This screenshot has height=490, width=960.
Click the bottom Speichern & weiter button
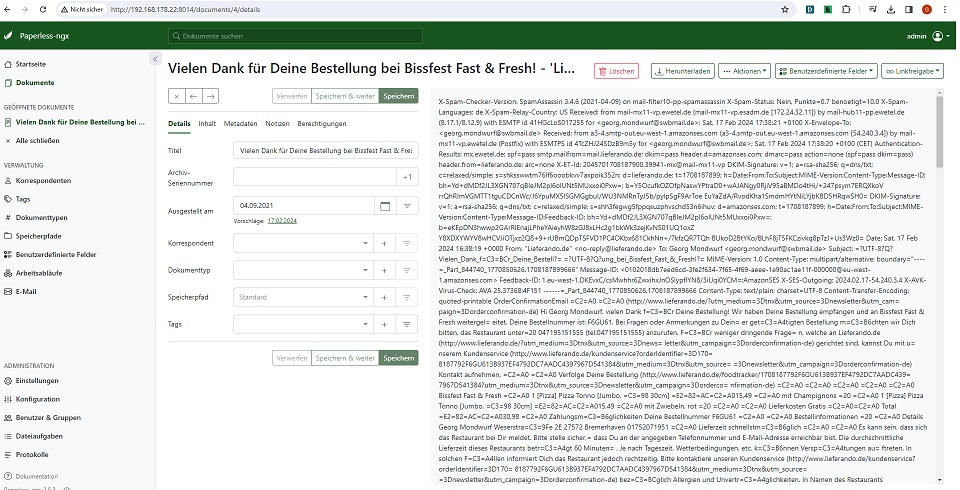coord(345,358)
